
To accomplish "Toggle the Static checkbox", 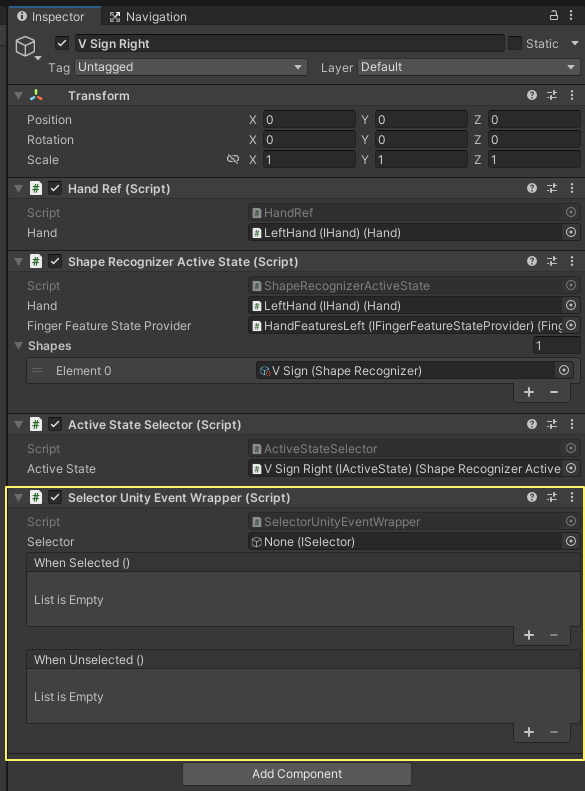I will pyautogui.click(x=515, y=43).
